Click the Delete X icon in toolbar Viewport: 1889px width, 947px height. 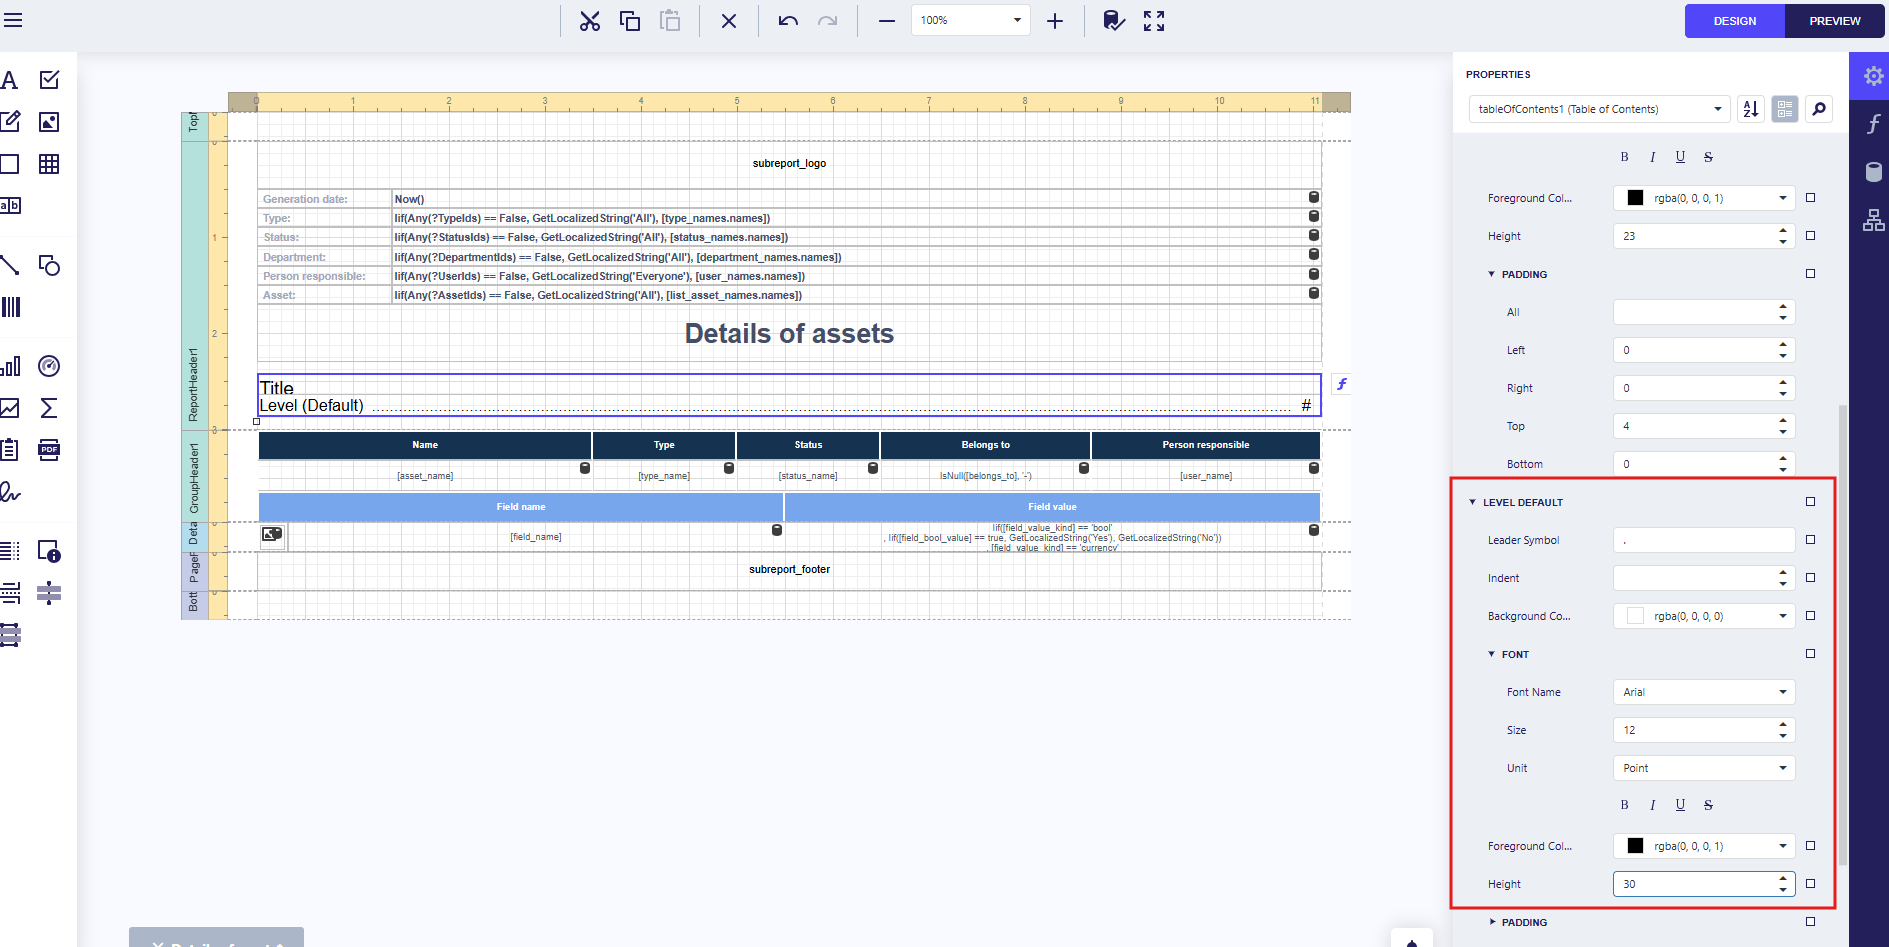pyautogui.click(x=729, y=21)
